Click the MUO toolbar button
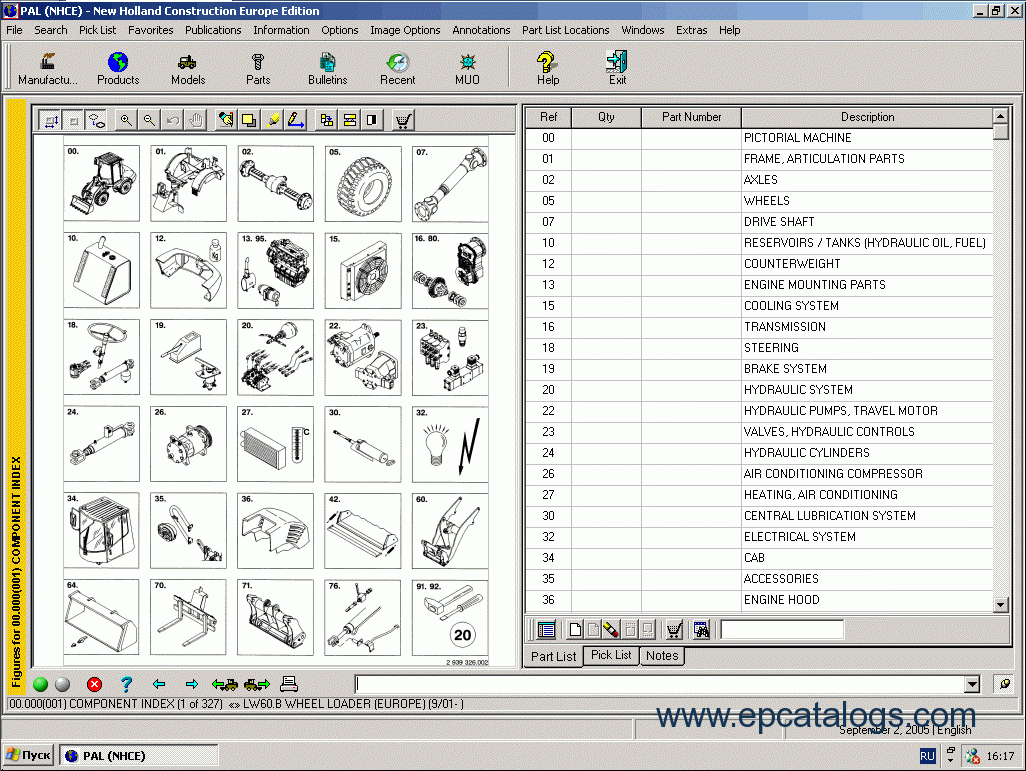The image size is (1026, 771). click(467, 69)
